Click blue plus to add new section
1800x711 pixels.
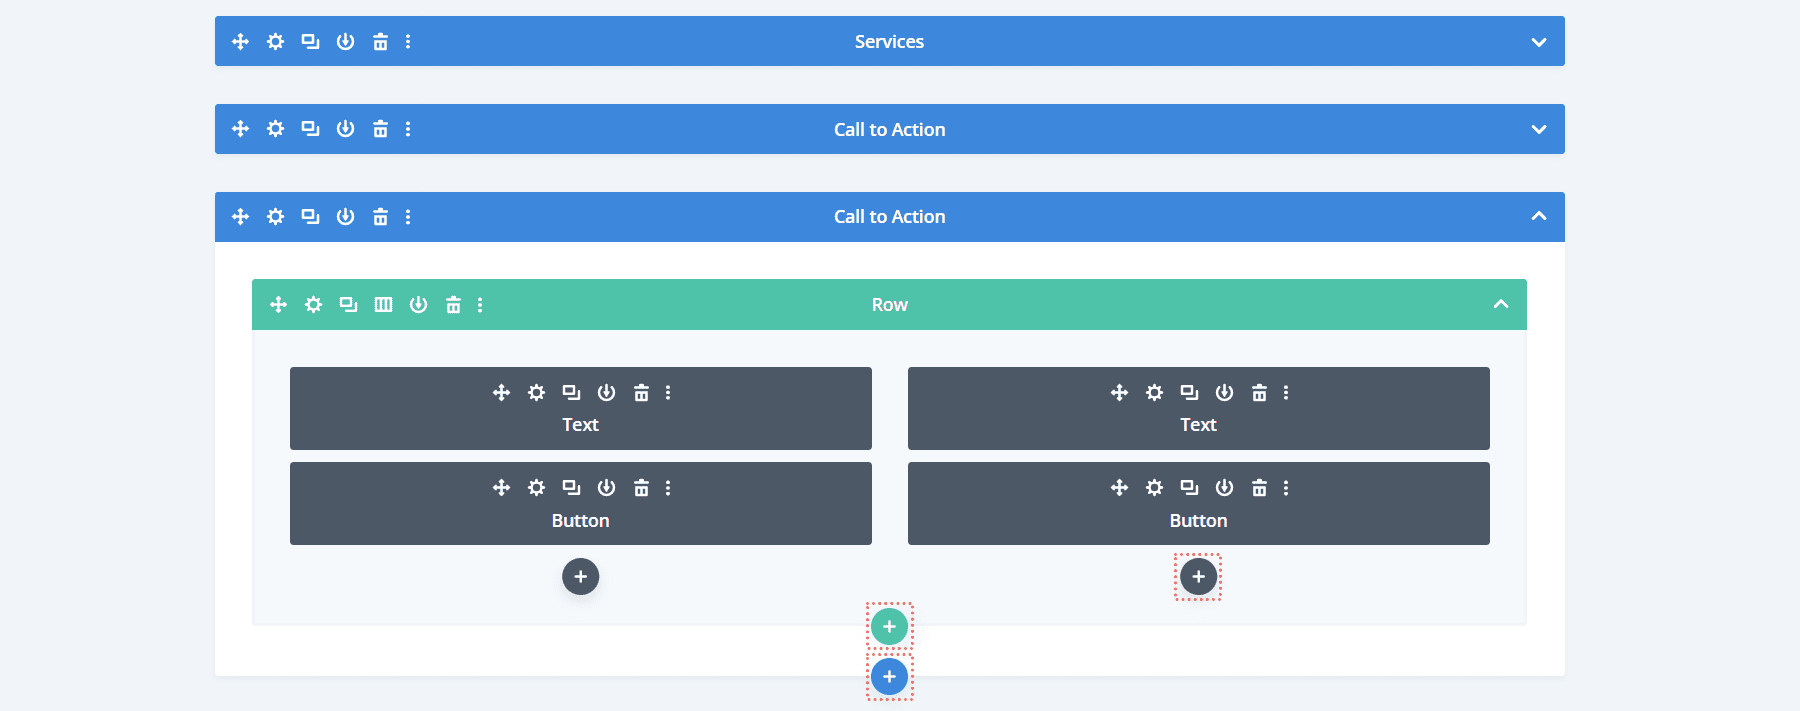click(889, 677)
